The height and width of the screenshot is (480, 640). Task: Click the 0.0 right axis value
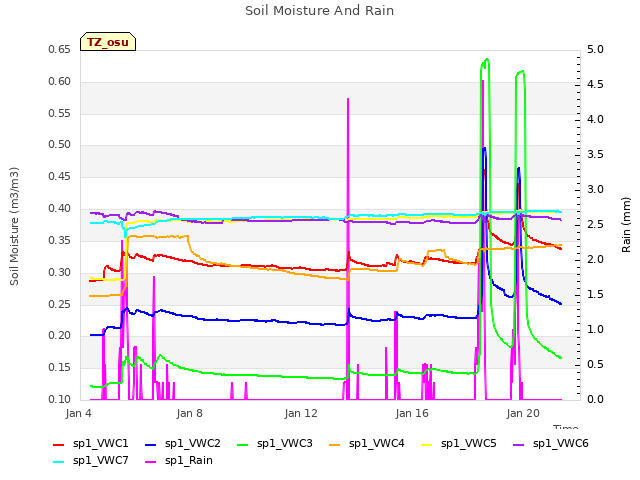click(595, 399)
